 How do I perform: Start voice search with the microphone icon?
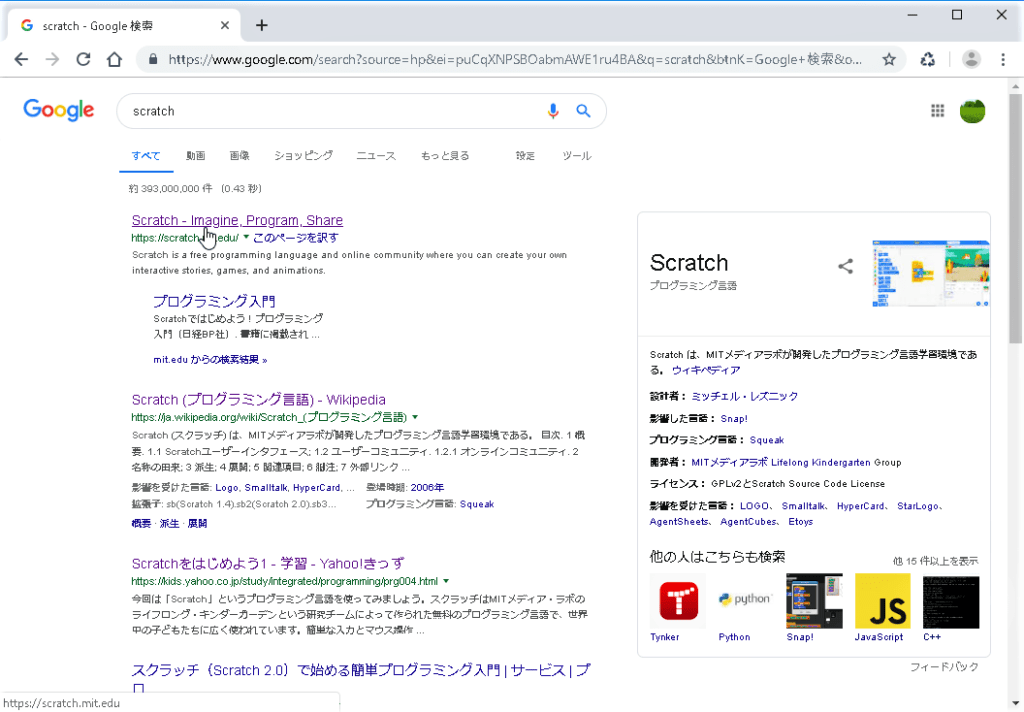click(553, 111)
